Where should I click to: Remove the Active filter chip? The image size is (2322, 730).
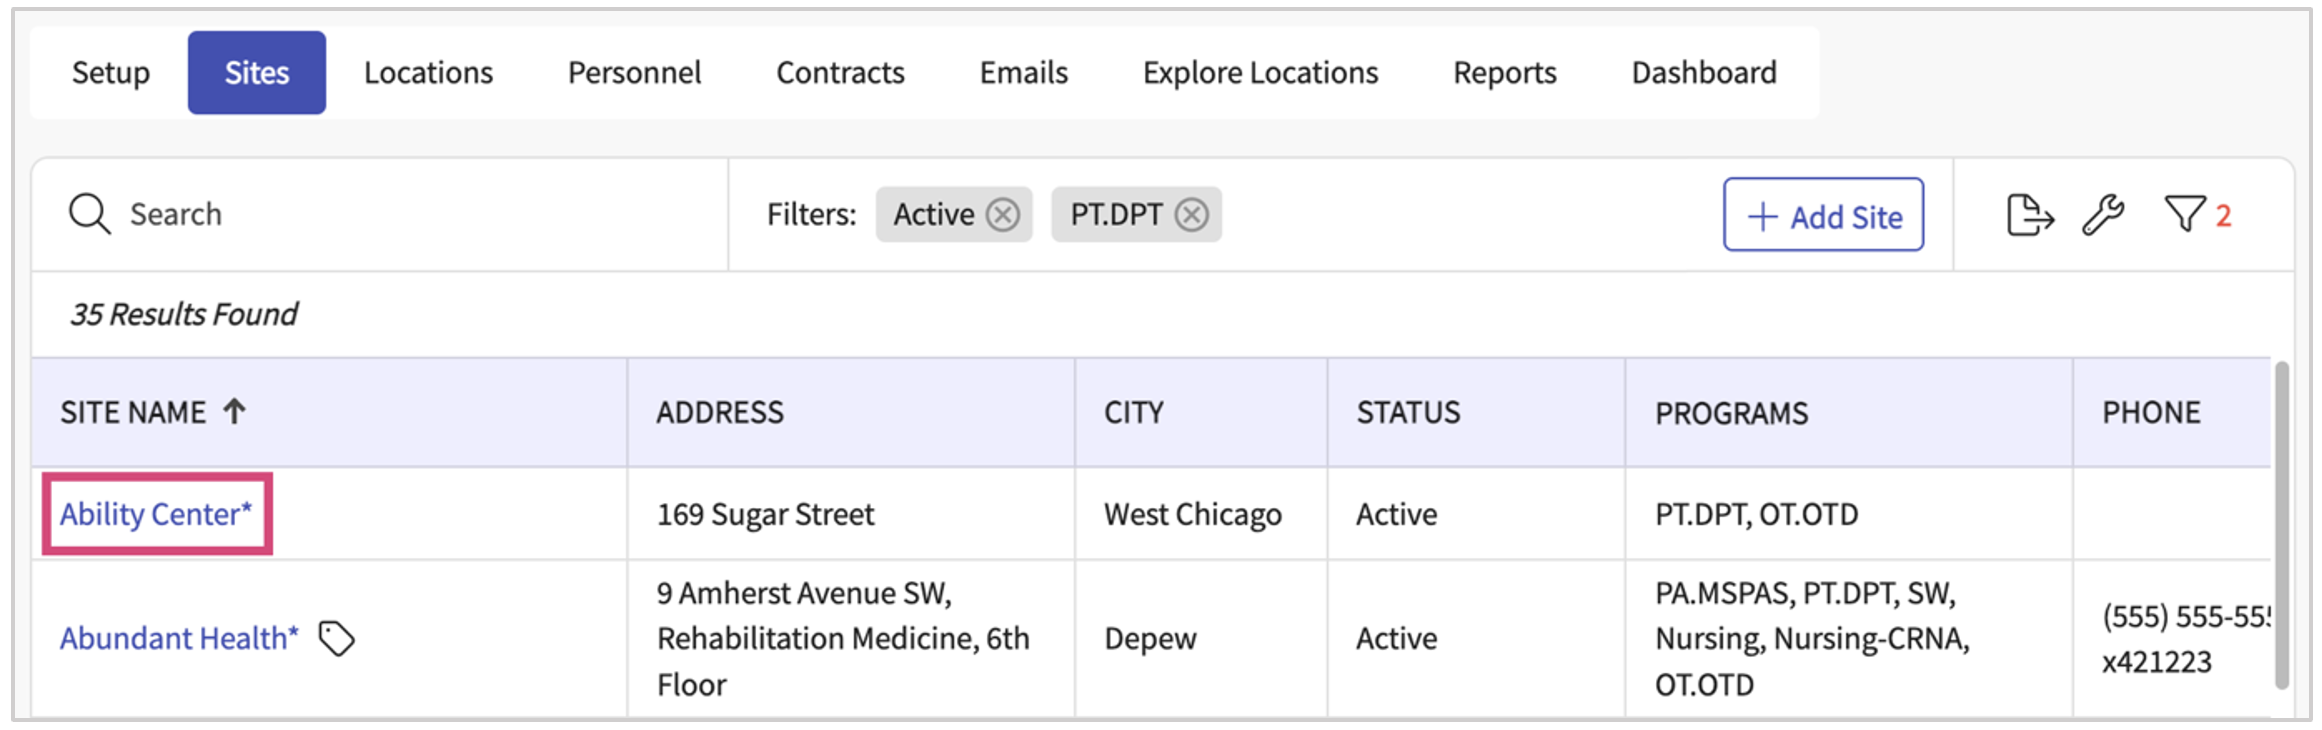1003,215
